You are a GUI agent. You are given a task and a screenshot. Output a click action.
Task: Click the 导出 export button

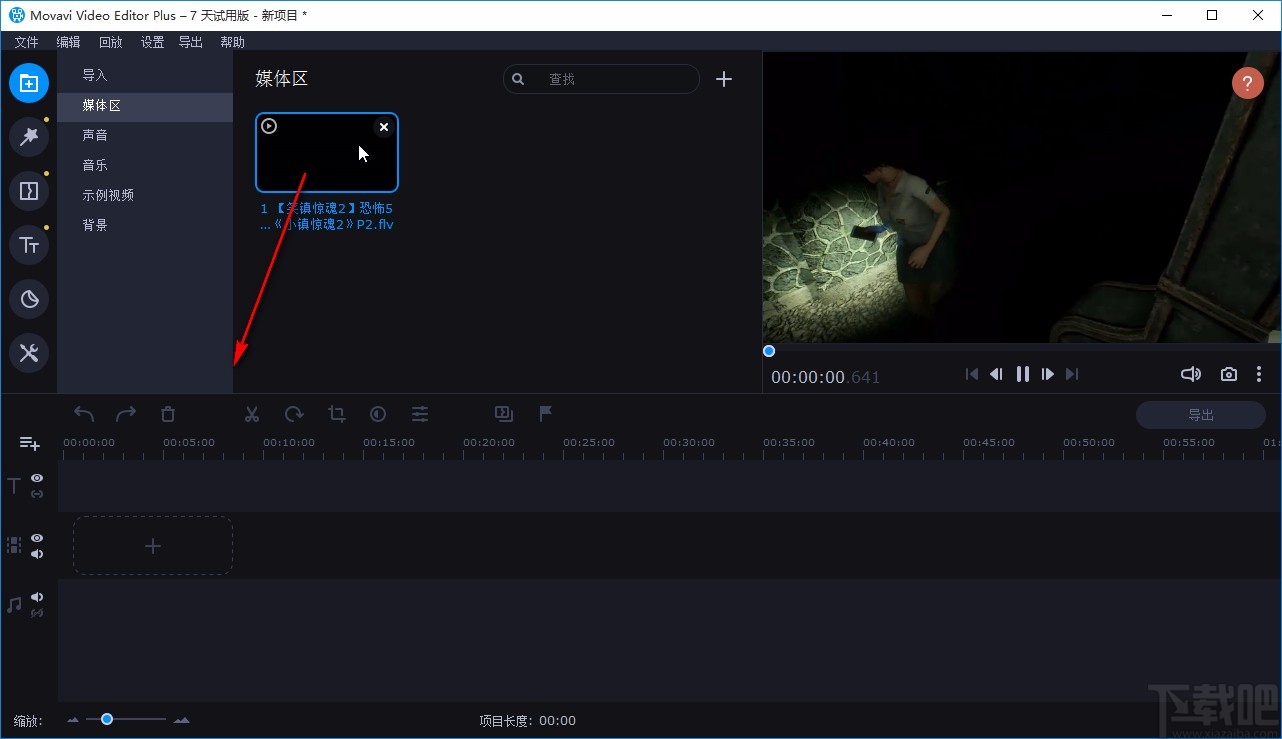point(1201,415)
